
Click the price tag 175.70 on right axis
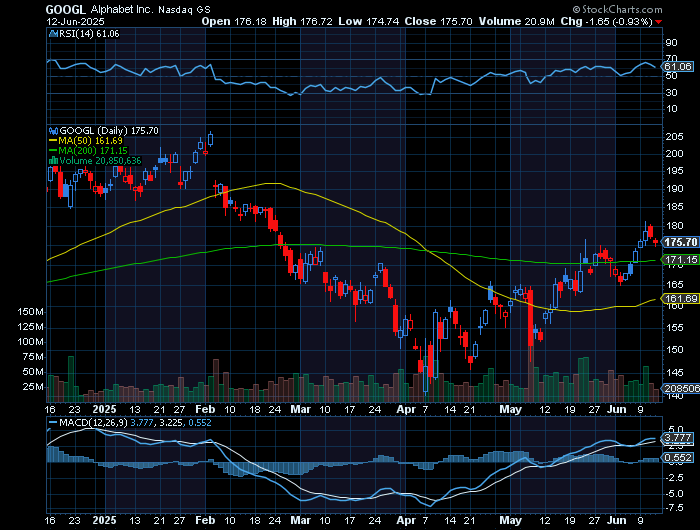680,242
